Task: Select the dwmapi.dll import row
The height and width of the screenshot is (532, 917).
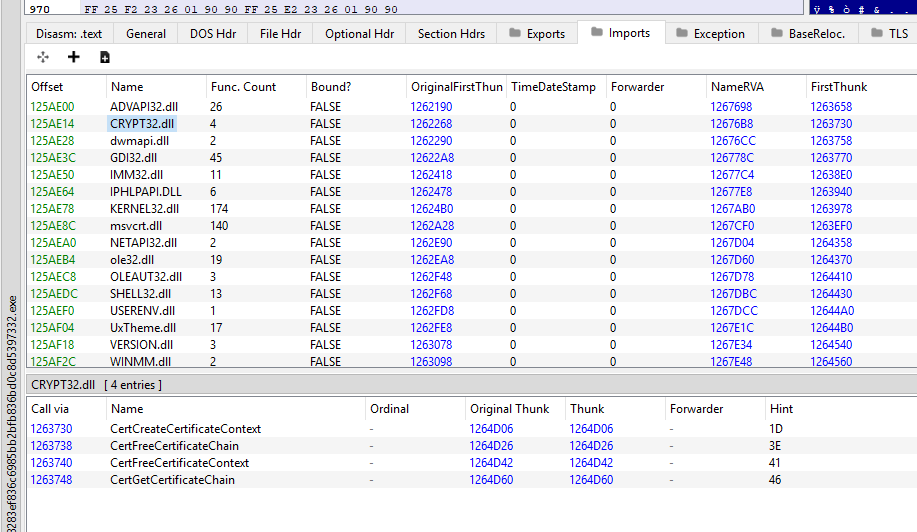Action: (471, 141)
